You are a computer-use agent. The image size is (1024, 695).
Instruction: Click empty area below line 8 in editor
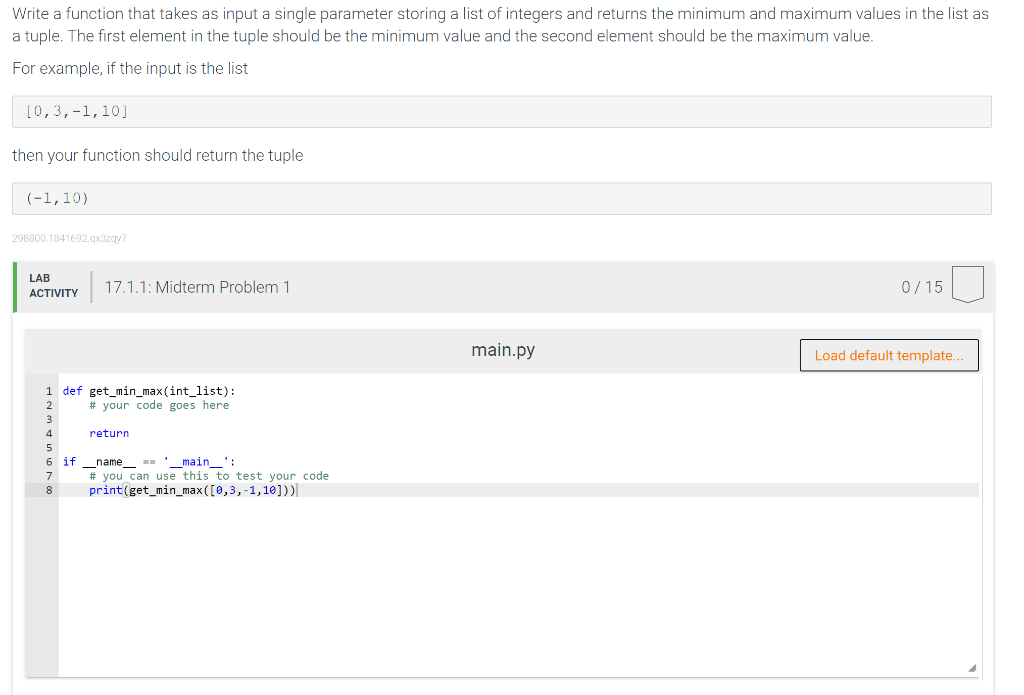coord(500,580)
